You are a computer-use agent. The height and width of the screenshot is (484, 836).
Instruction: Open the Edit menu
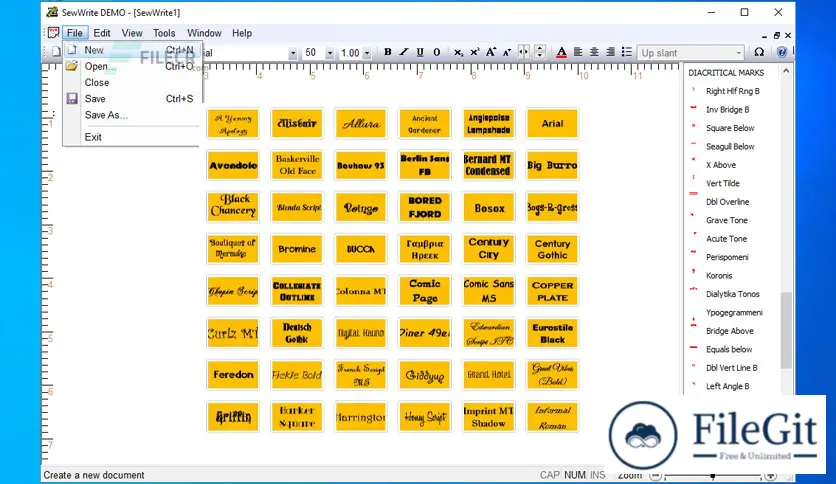pyautogui.click(x=102, y=33)
